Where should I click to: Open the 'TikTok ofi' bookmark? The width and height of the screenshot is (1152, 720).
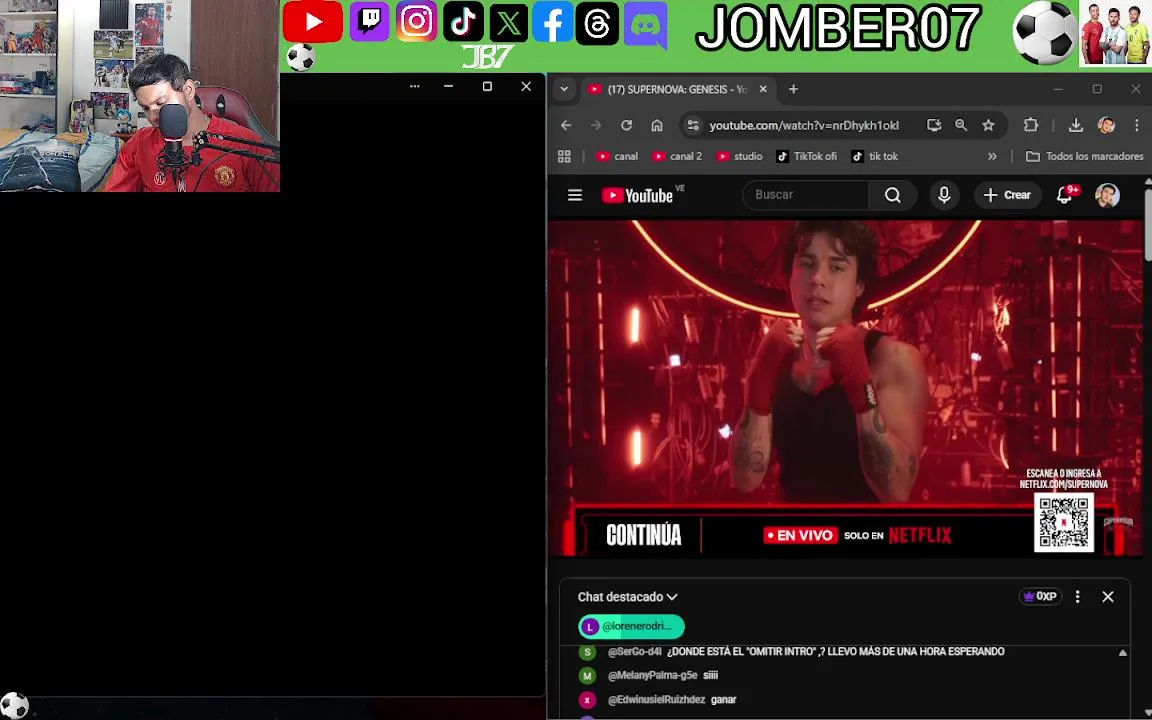pyautogui.click(x=807, y=156)
